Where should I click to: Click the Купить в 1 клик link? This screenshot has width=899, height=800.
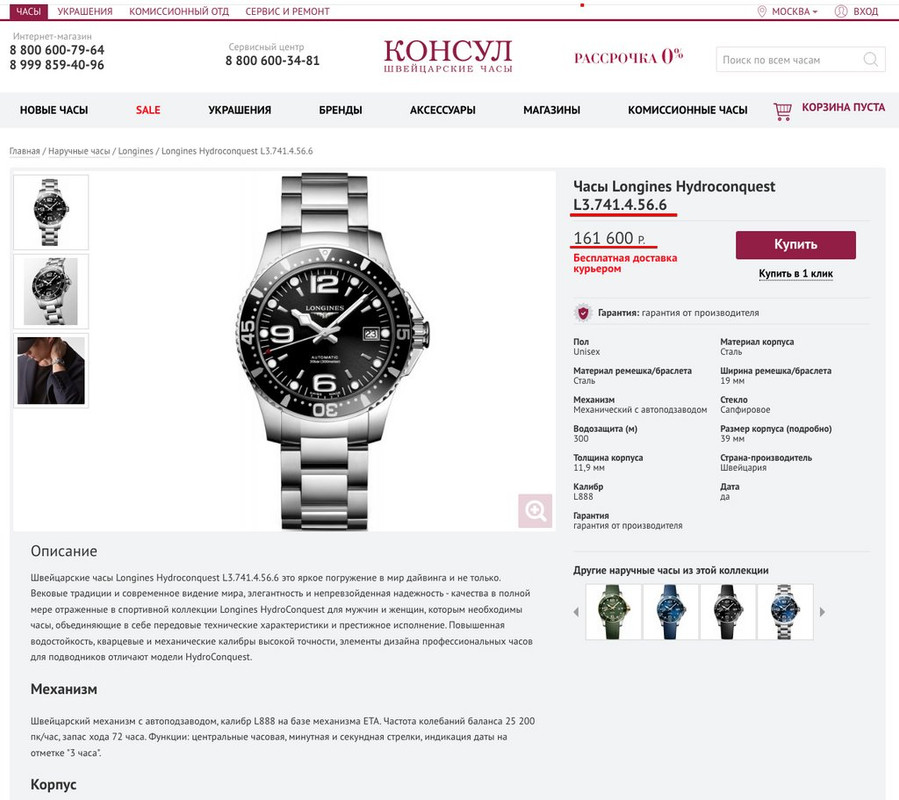796,274
